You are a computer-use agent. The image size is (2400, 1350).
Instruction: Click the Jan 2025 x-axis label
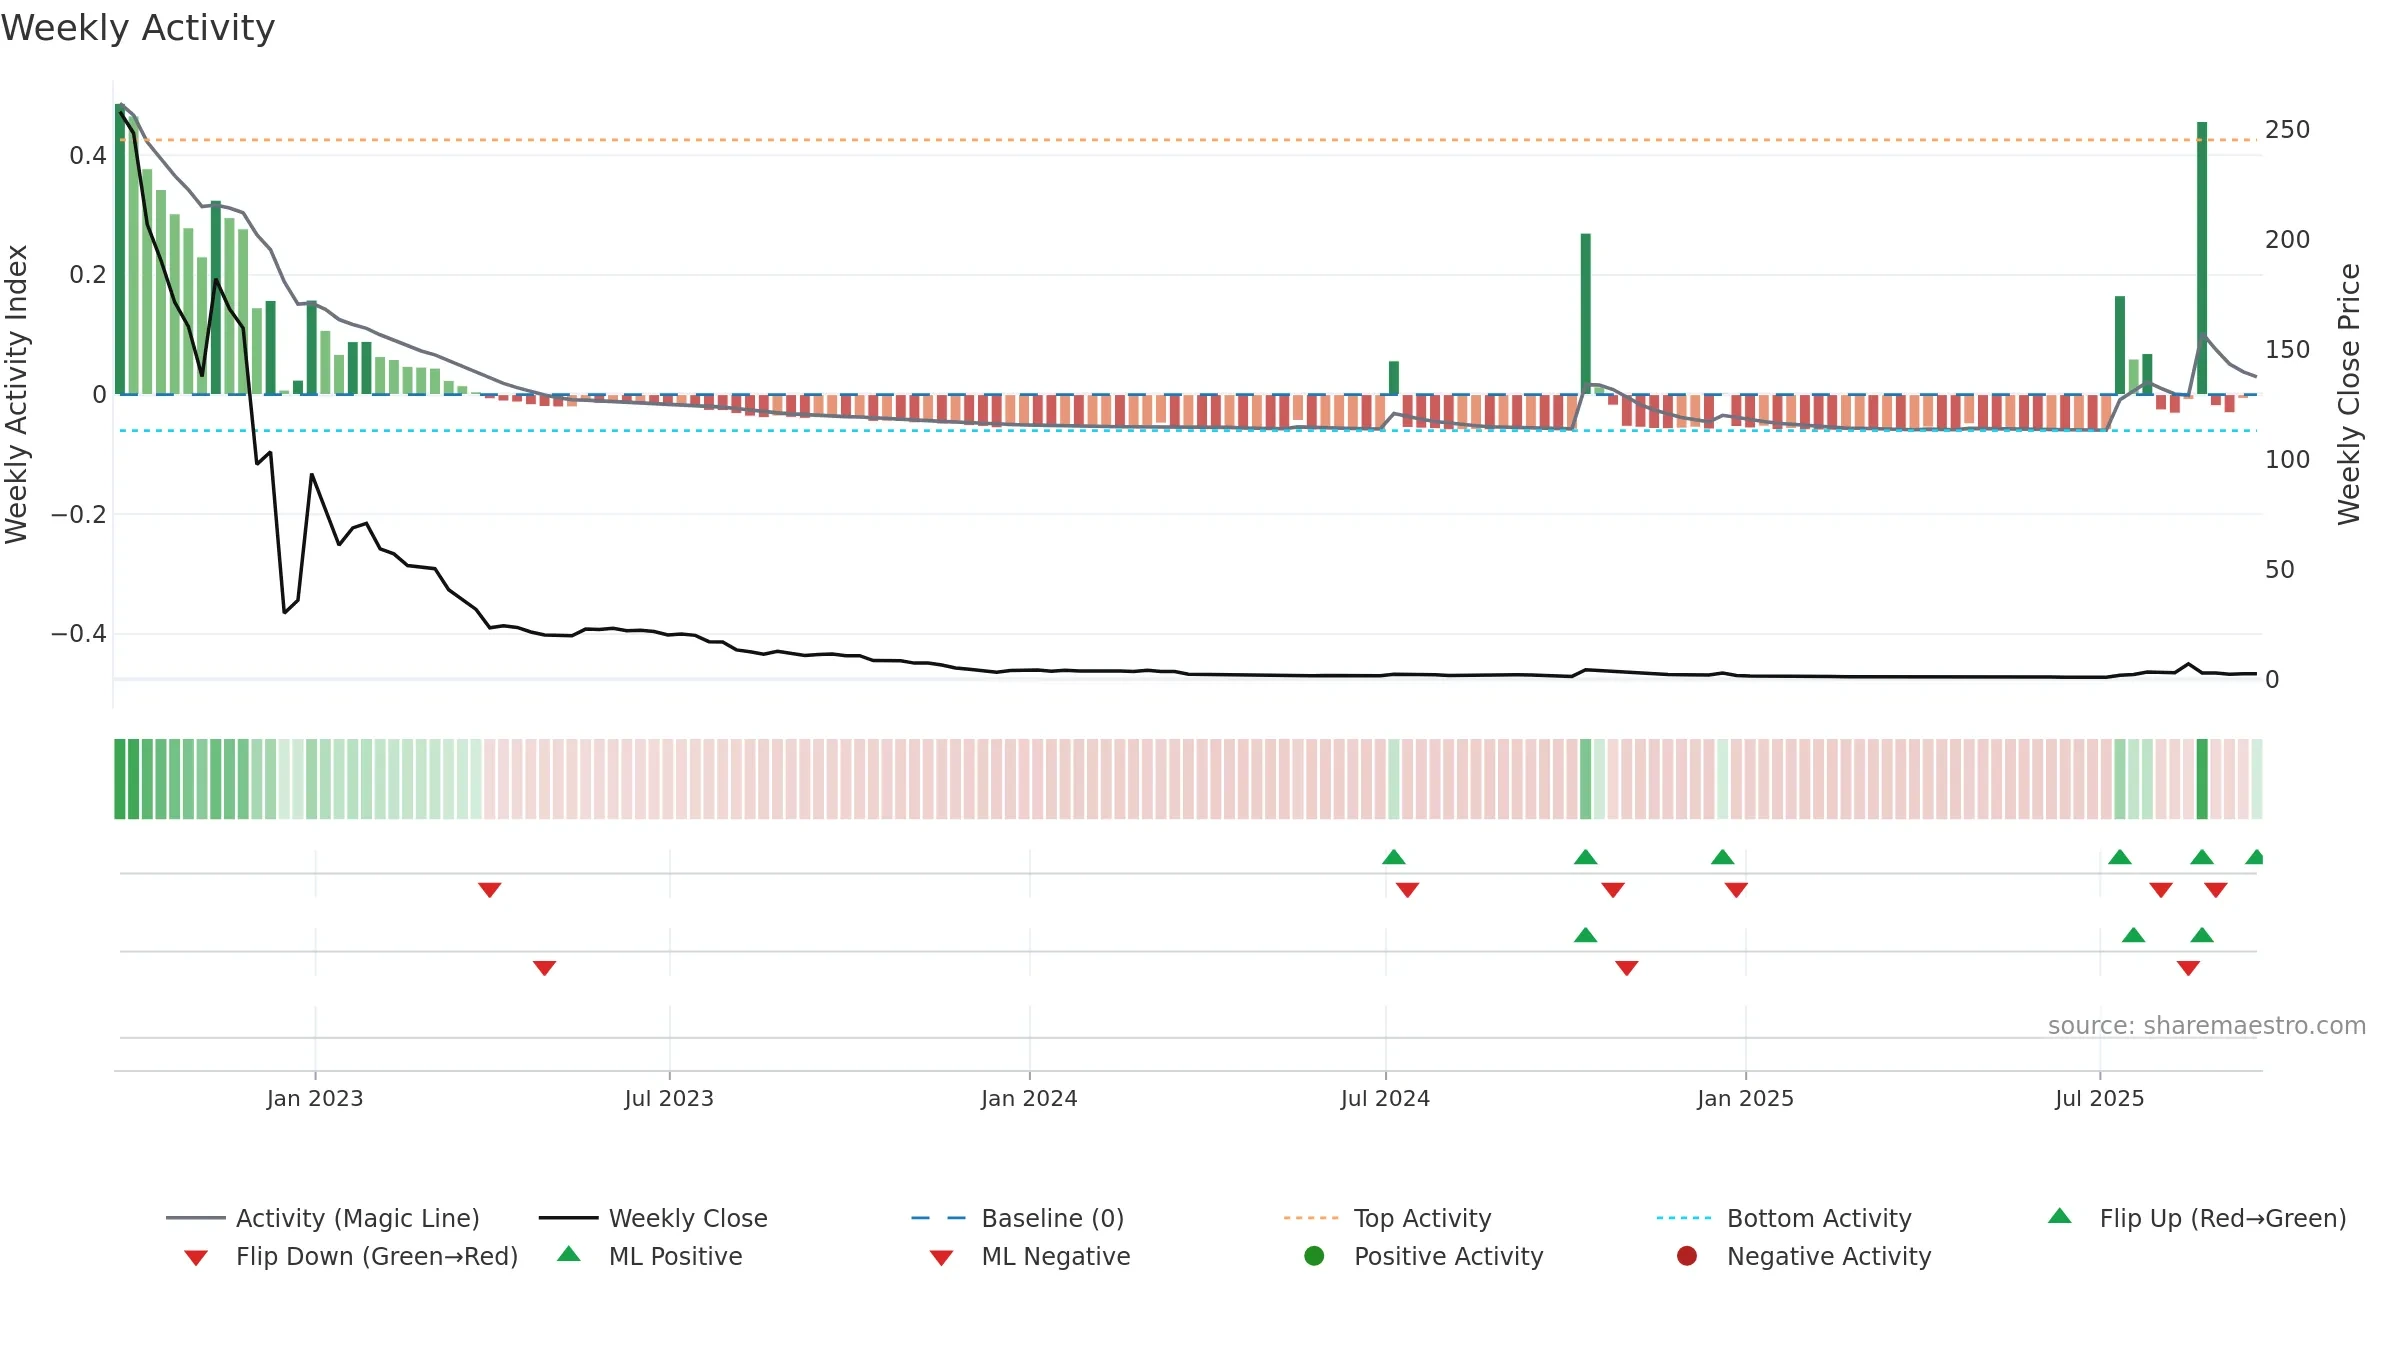coord(1746,1098)
